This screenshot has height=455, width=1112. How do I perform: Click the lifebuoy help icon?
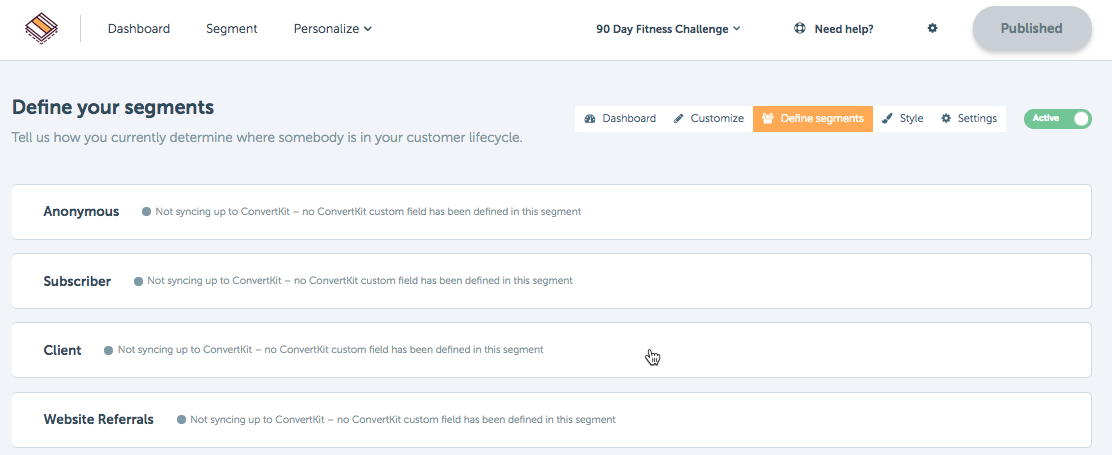click(800, 29)
